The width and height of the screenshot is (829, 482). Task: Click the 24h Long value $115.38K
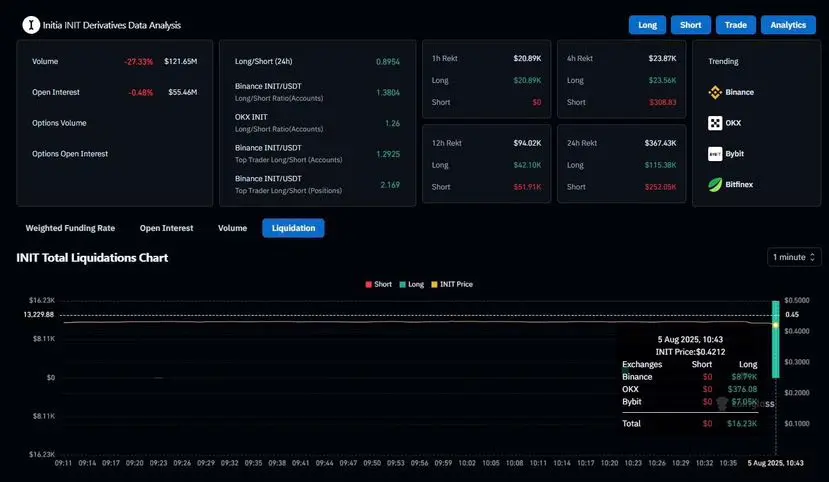pyautogui.click(x=660, y=165)
